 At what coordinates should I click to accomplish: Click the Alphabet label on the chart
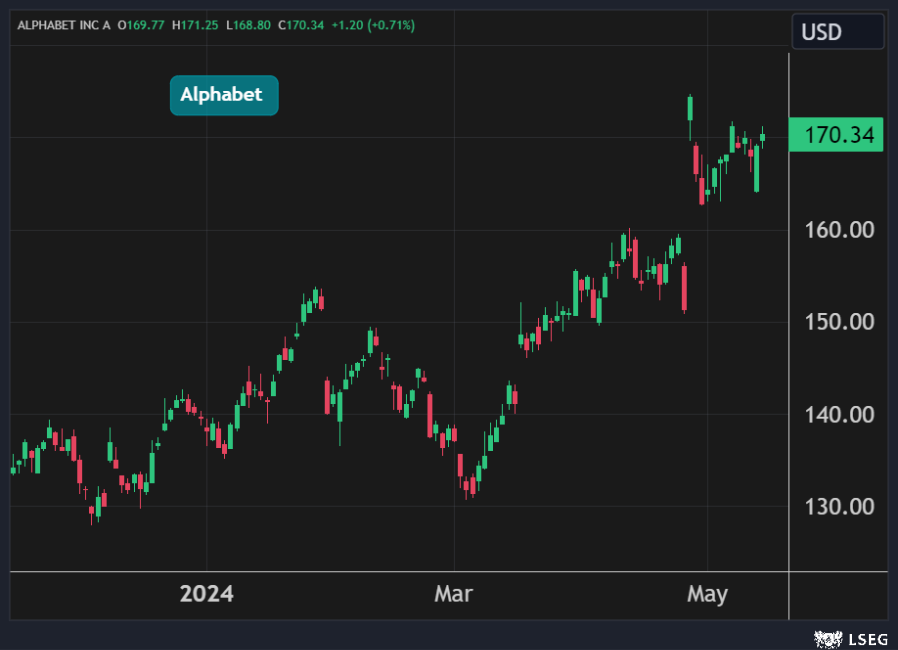(223, 95)
